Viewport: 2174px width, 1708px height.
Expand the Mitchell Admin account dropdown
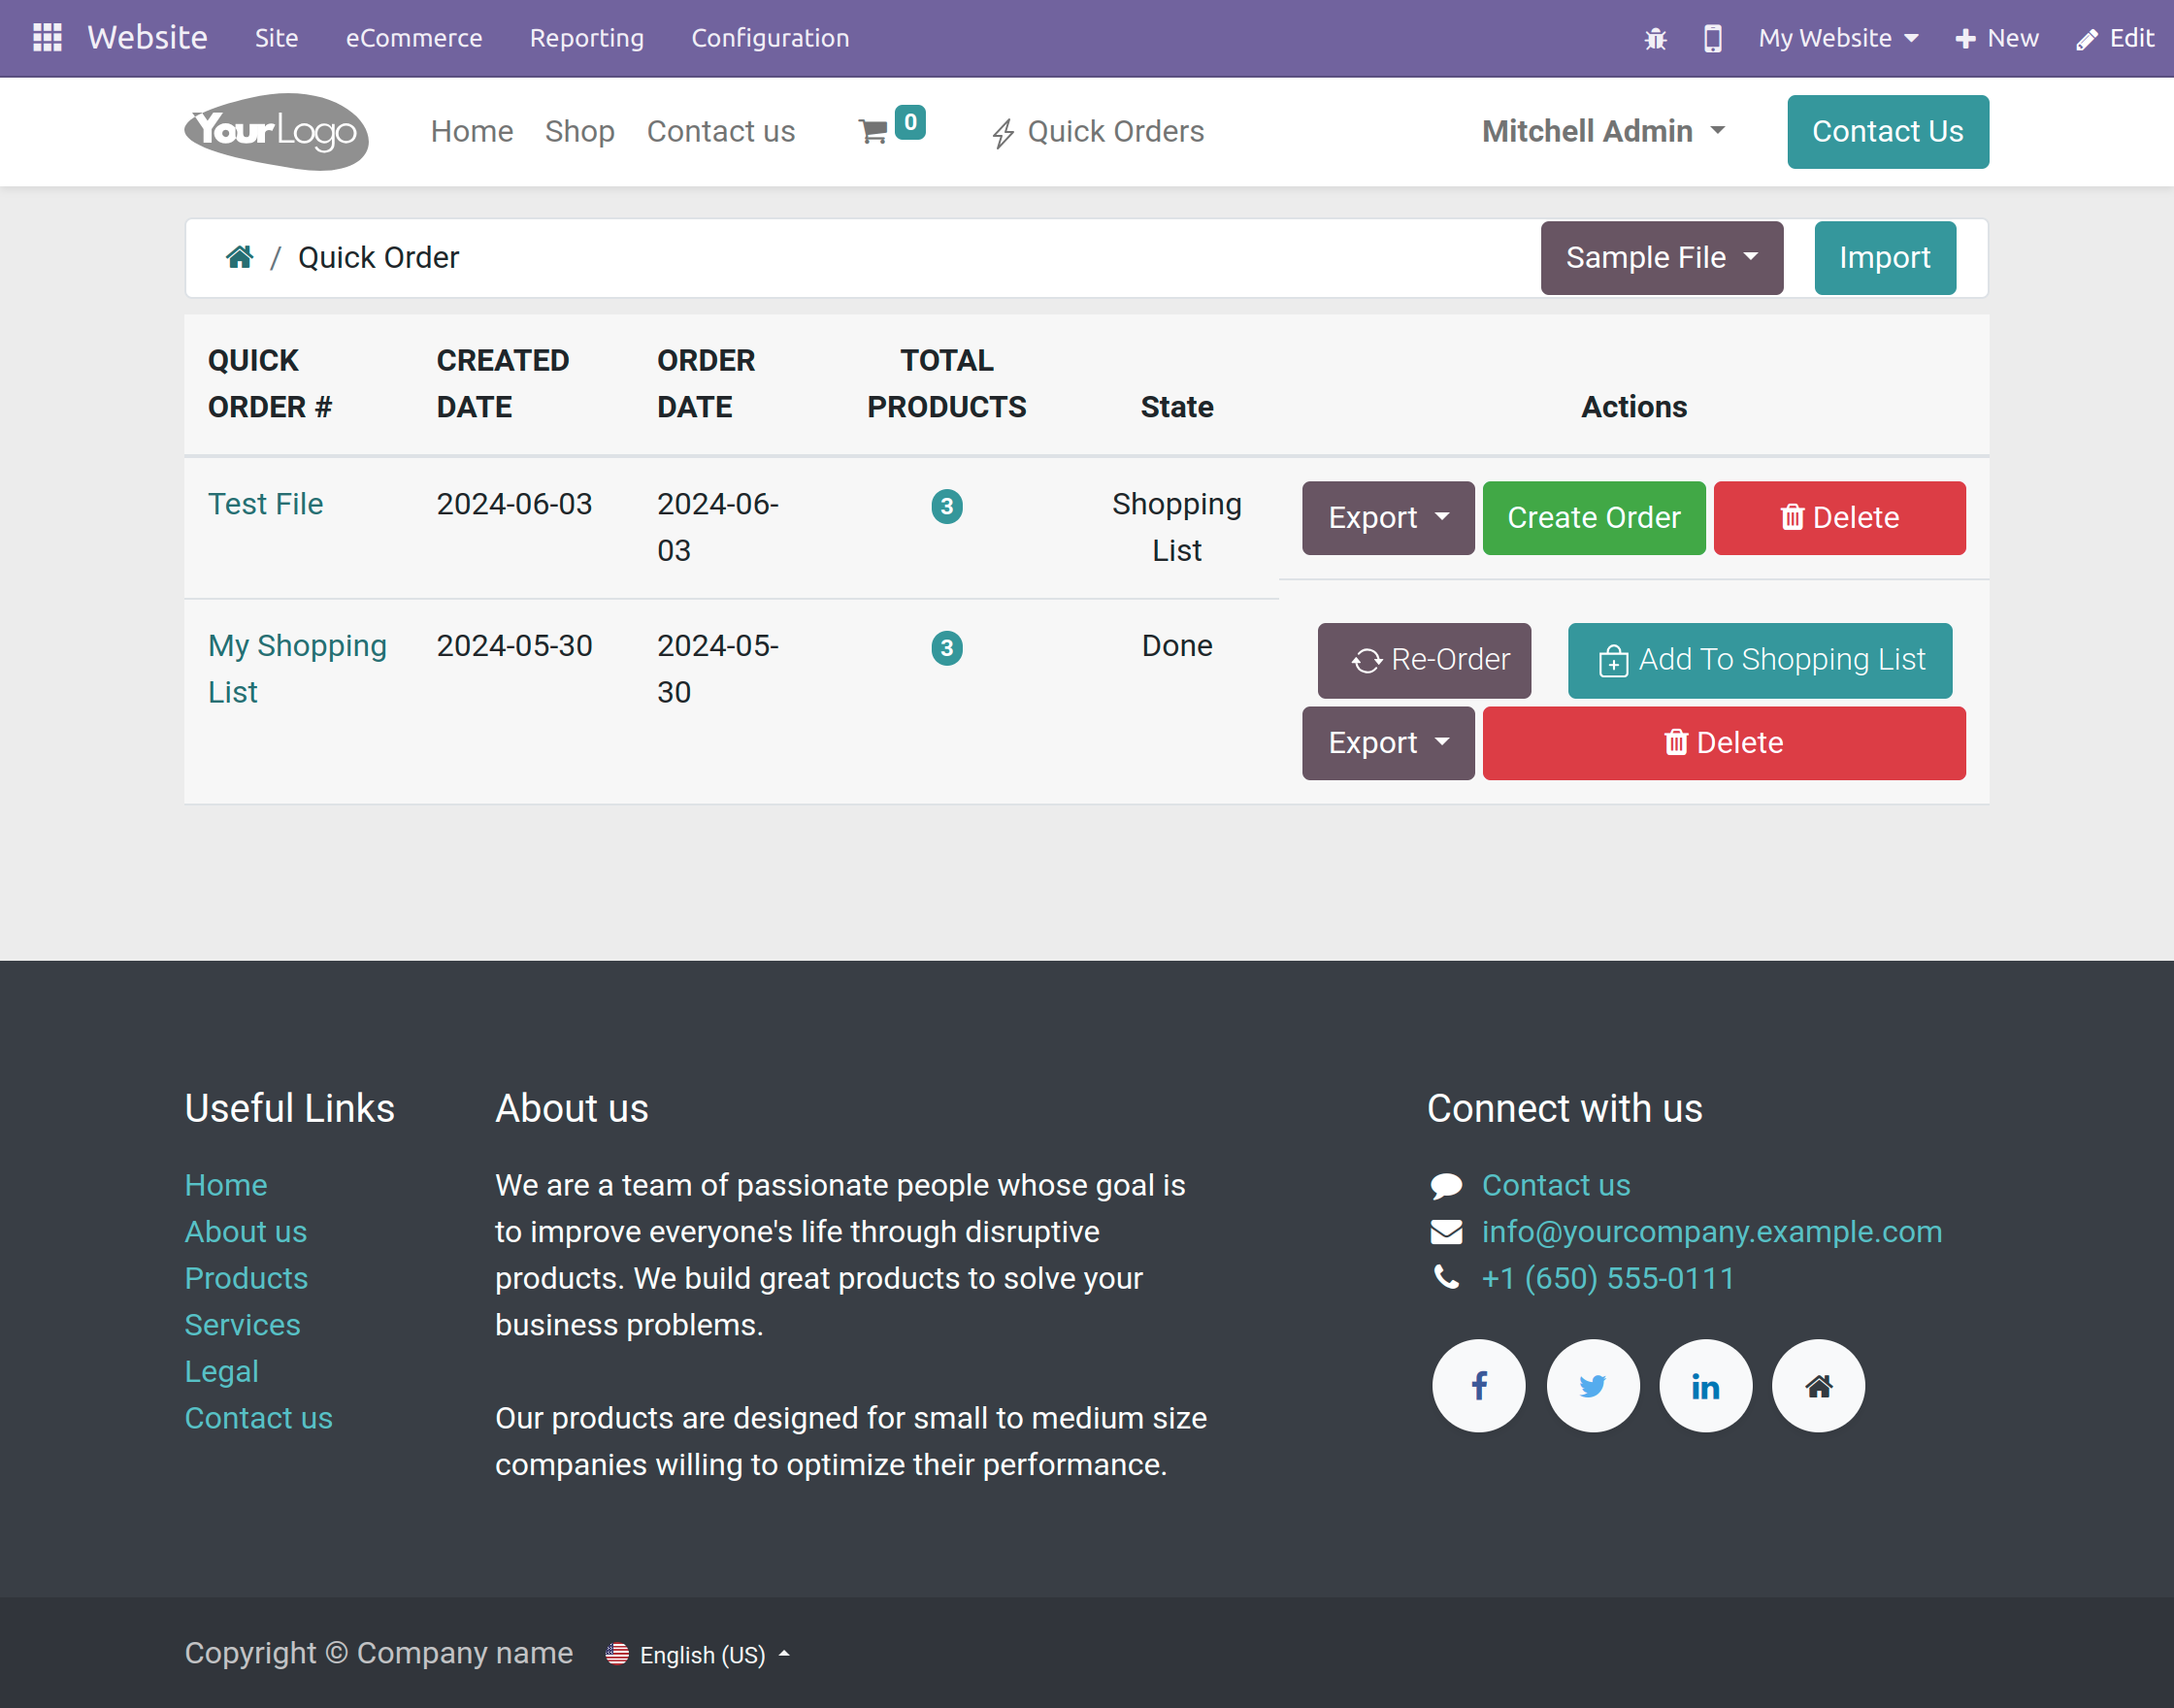tap(1603, 131)
